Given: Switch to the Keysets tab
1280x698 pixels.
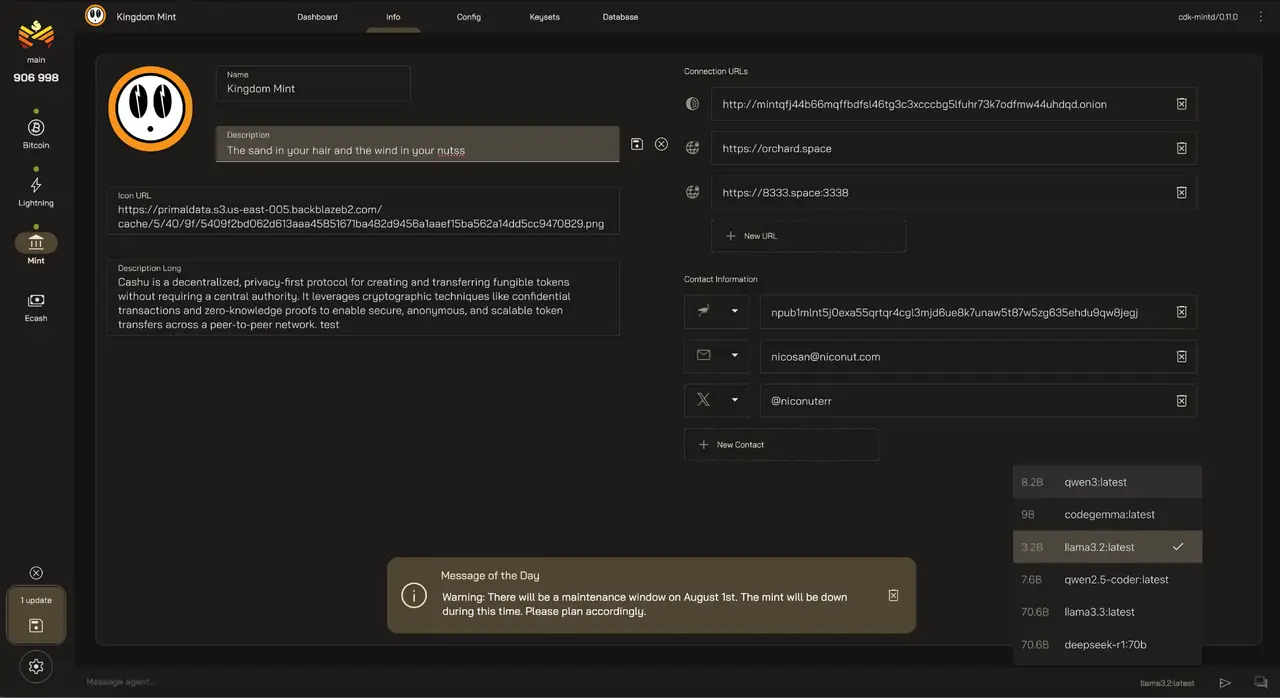Looking at the screenshot, I should point(545,17).
